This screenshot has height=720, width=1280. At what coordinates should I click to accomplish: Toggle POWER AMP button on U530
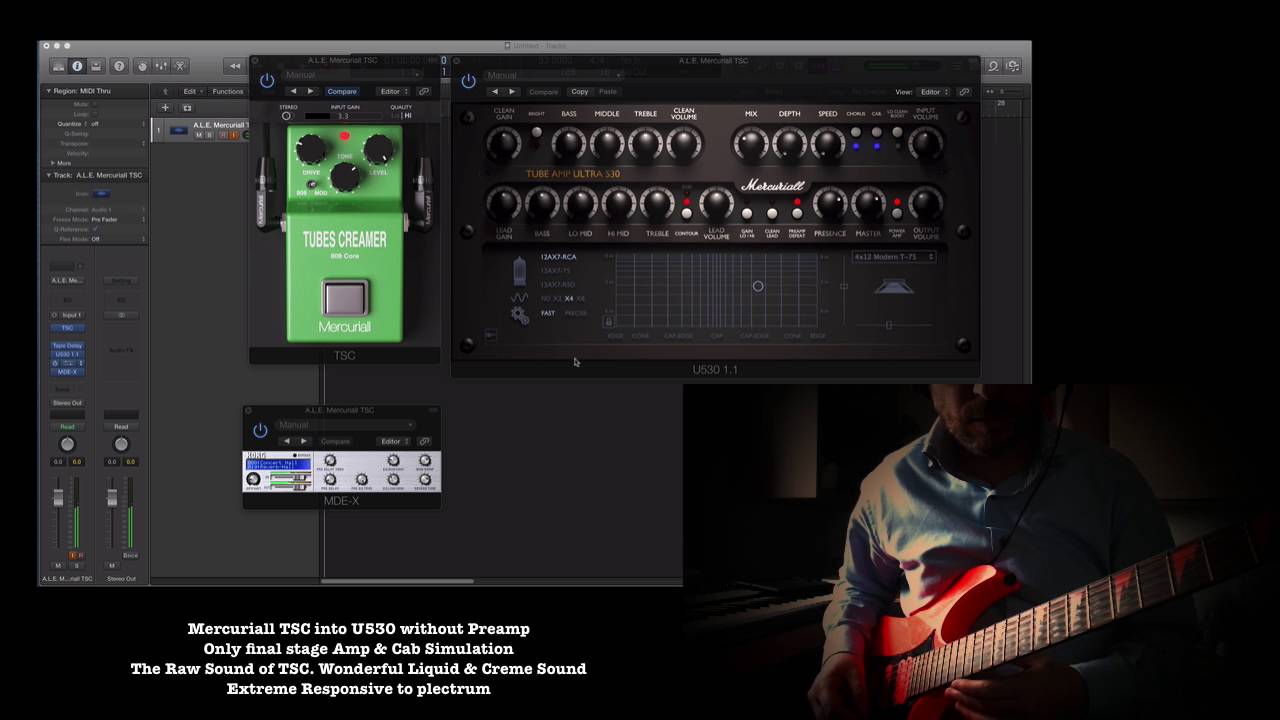[x=897, y=213]
